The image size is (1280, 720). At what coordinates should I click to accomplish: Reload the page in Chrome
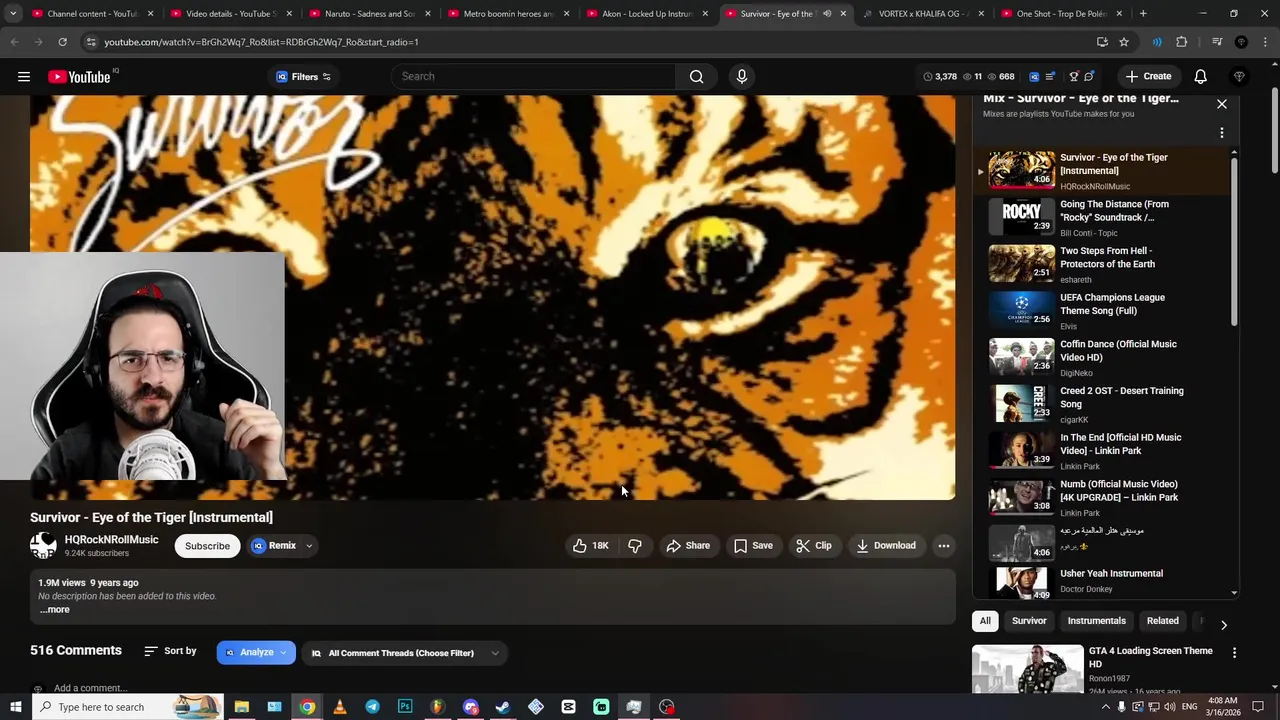click(x=62, y=42)
